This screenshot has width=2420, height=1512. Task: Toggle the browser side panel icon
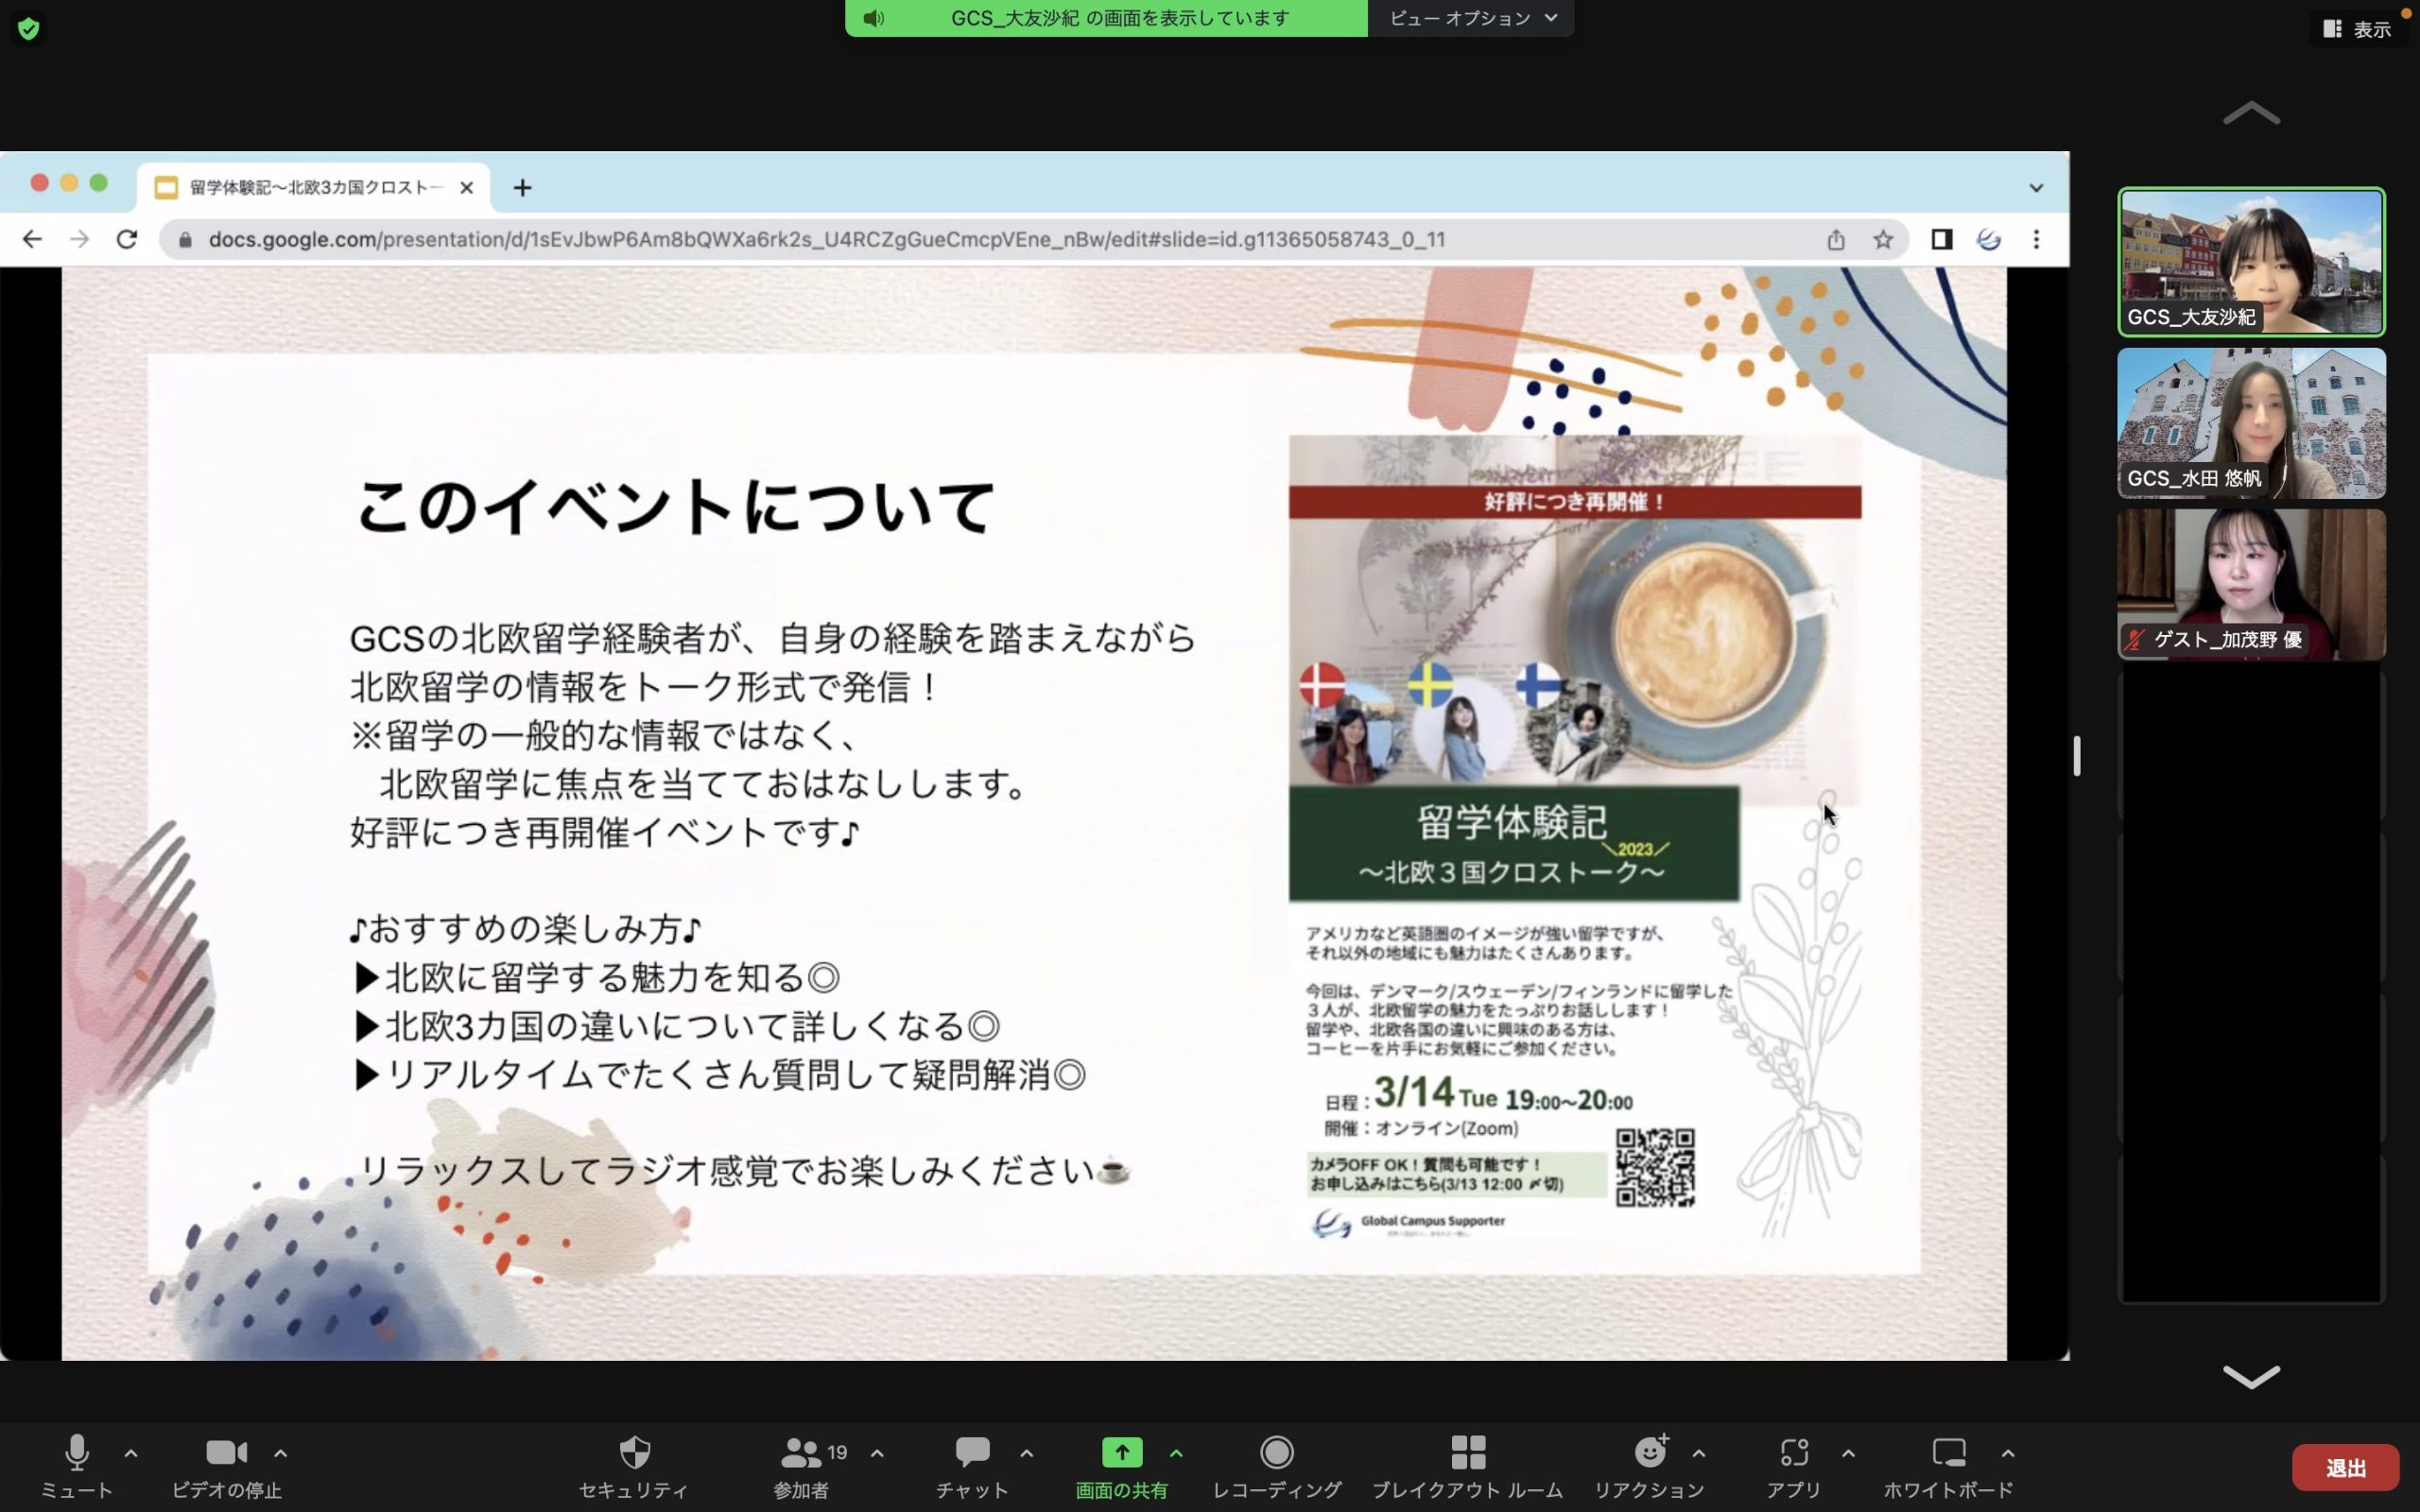pos(1942,239)
